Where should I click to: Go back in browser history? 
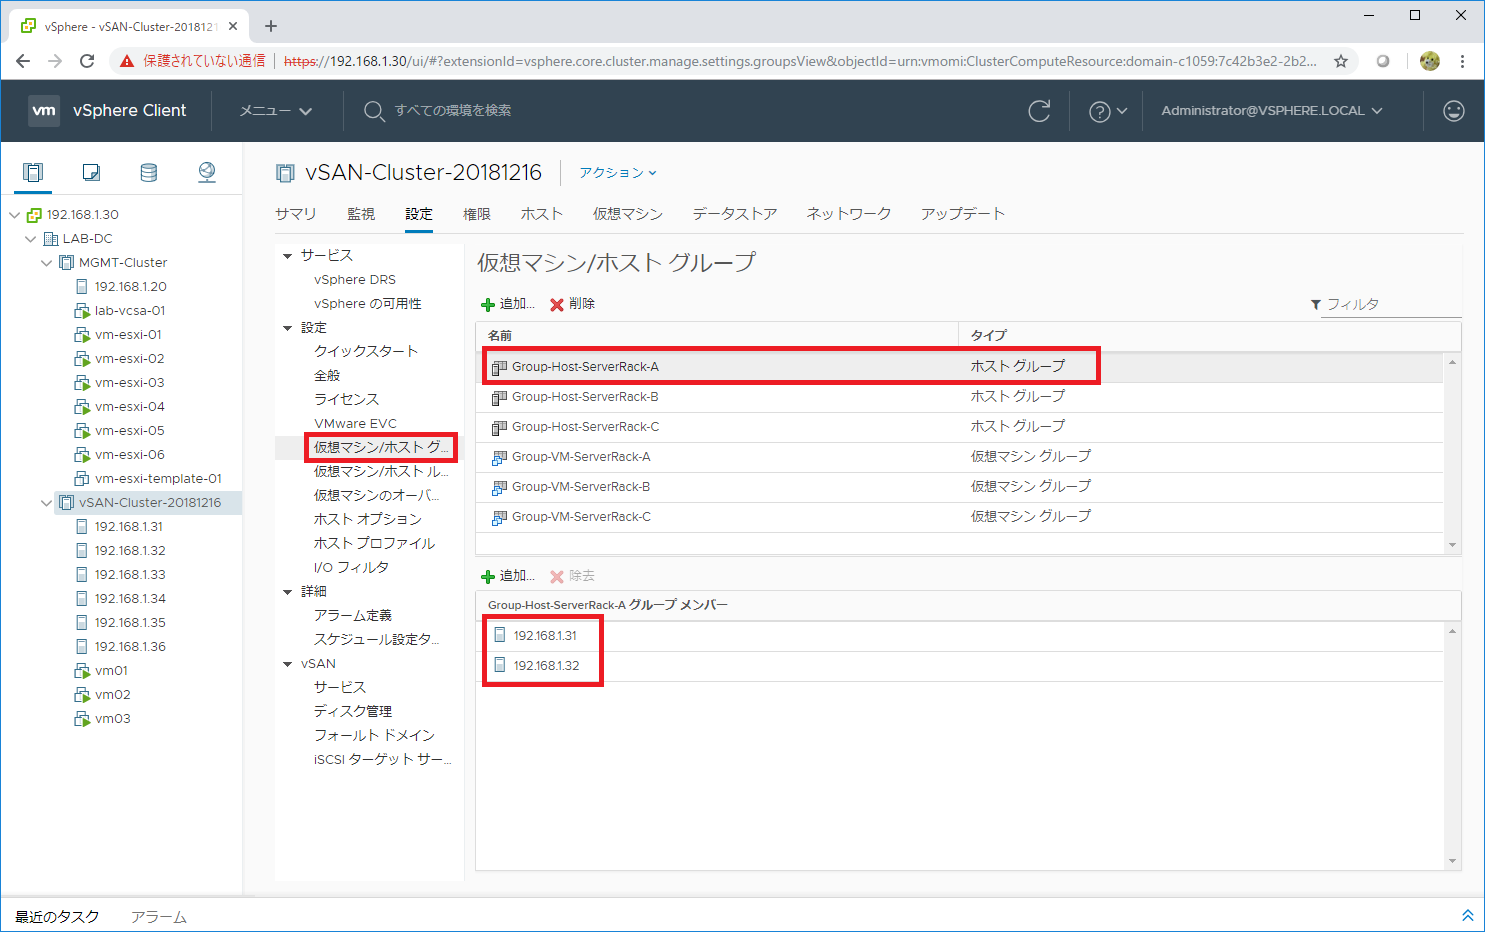tap(23, 61)
